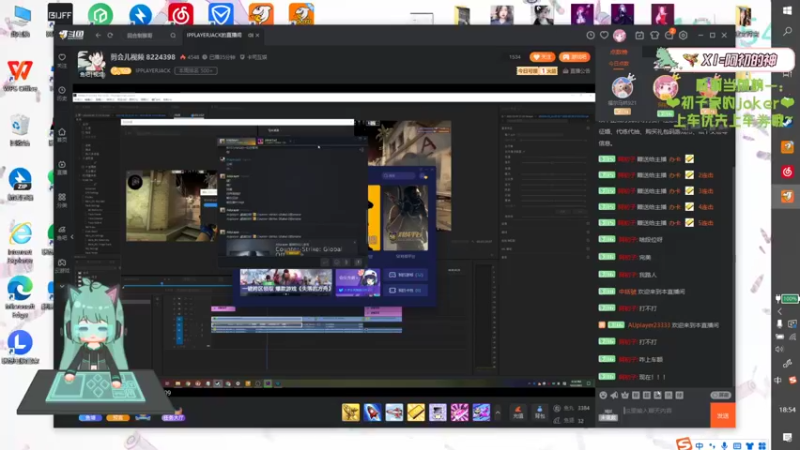Screen dimensions: 800x450
Task: Open the Recycle Bin on the desktop
Action: pos(20,130)
